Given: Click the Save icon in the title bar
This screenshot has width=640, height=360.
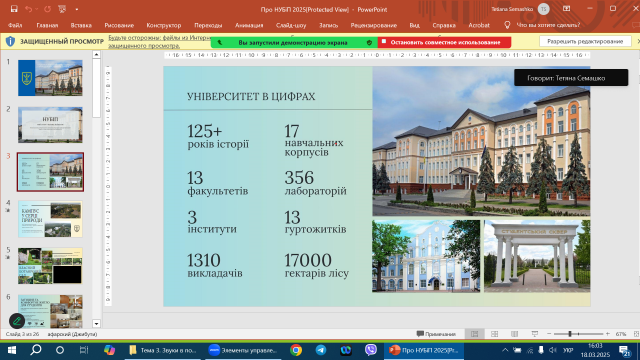Looking at the screenshot, I should pos(14,9).
